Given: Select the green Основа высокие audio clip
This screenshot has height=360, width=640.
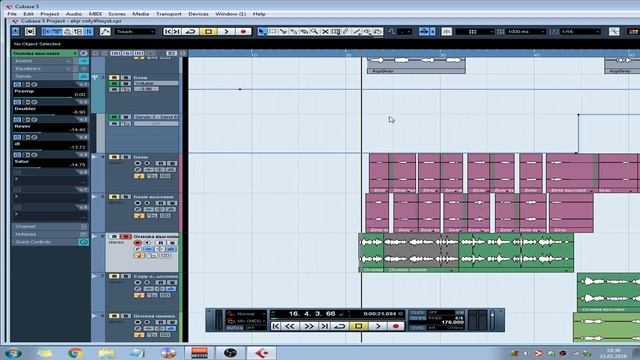Looking at the screenshot, I should (x=466, y=252).
